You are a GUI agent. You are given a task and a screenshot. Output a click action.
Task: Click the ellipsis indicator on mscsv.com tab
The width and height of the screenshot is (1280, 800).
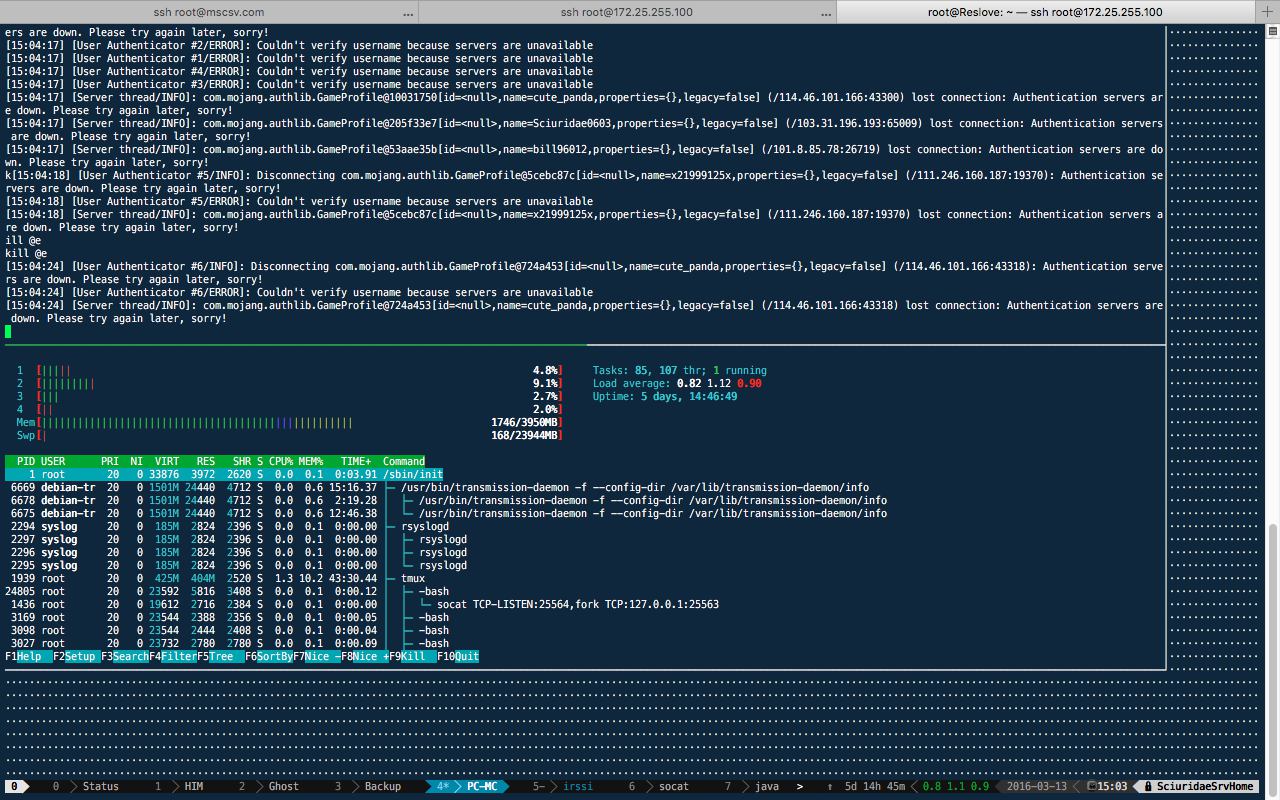(x=407, y=13)
